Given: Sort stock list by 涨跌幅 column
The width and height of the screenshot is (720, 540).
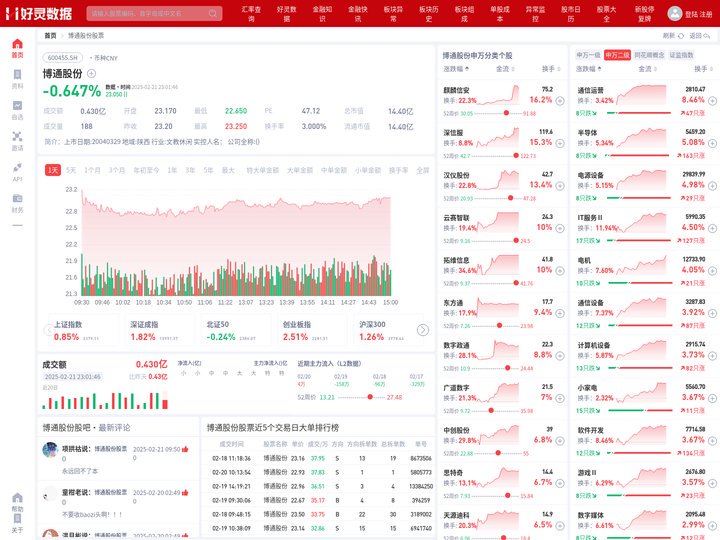Looking at the screenshot, I should point(456,69).
